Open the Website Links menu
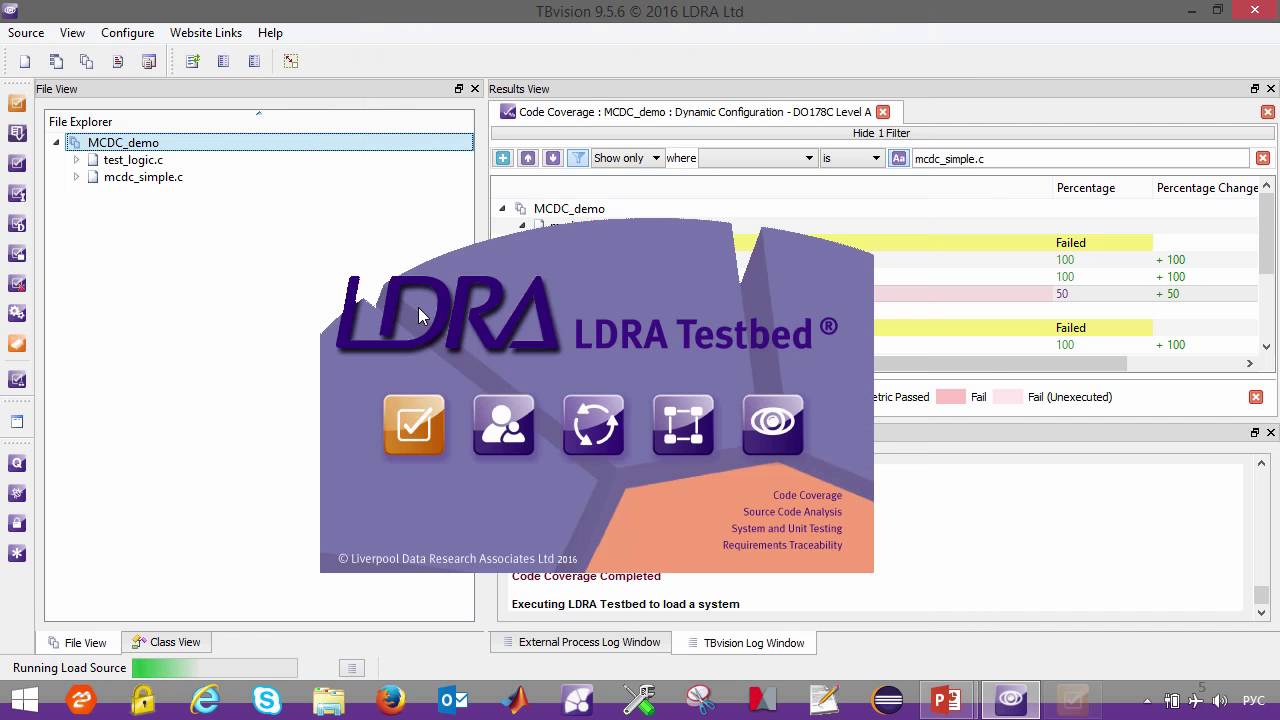This screenshot has width=1280, height=720. pos(206,33)
